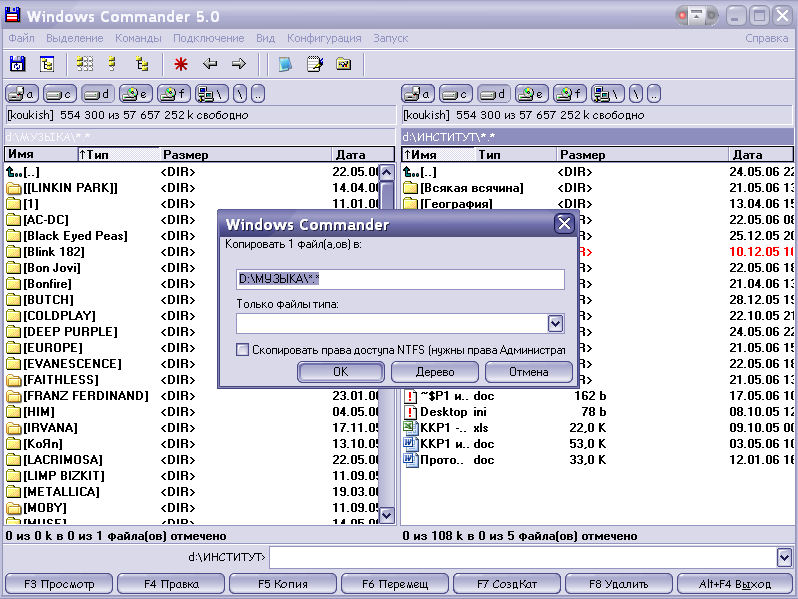Click the Отмена button to cancel copying
The image size is (798, 599).
click(528, 372)
